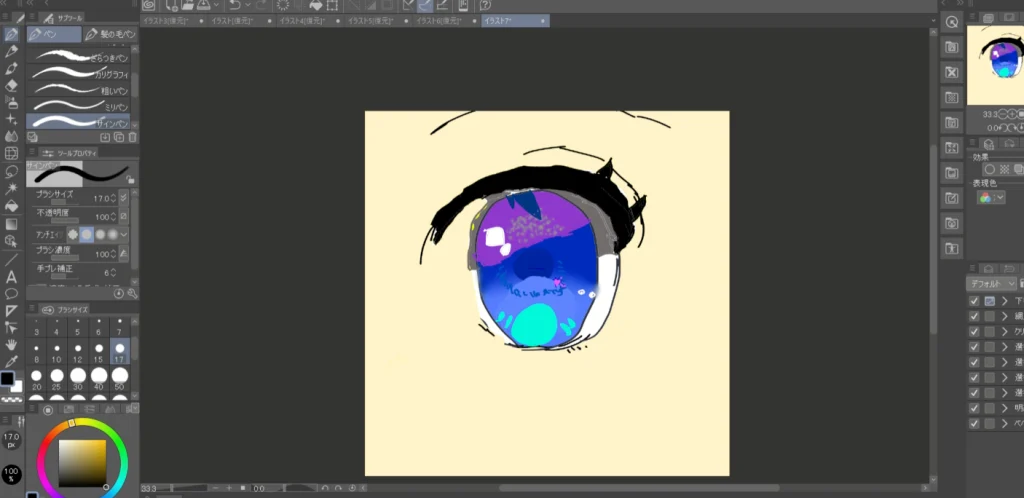Select the Lasso selection tool

11,172
